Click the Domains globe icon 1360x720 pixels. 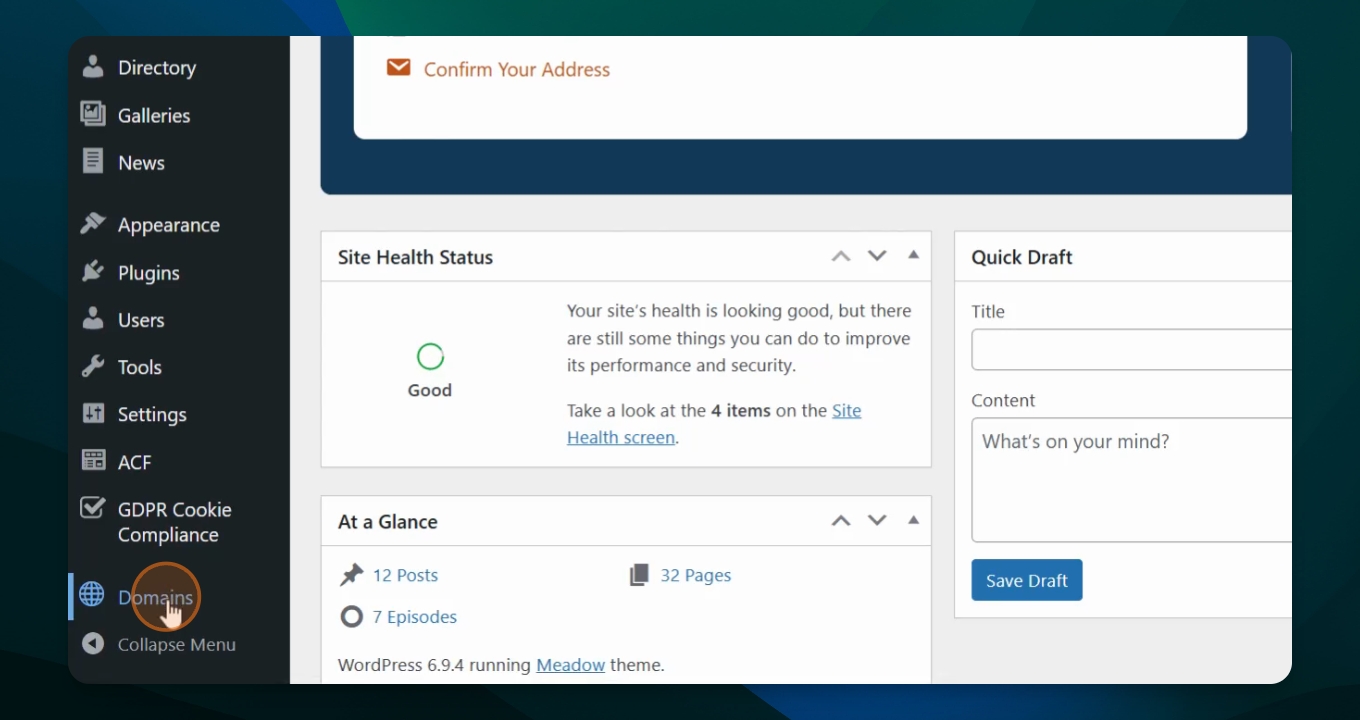click(x=92, y=595)
